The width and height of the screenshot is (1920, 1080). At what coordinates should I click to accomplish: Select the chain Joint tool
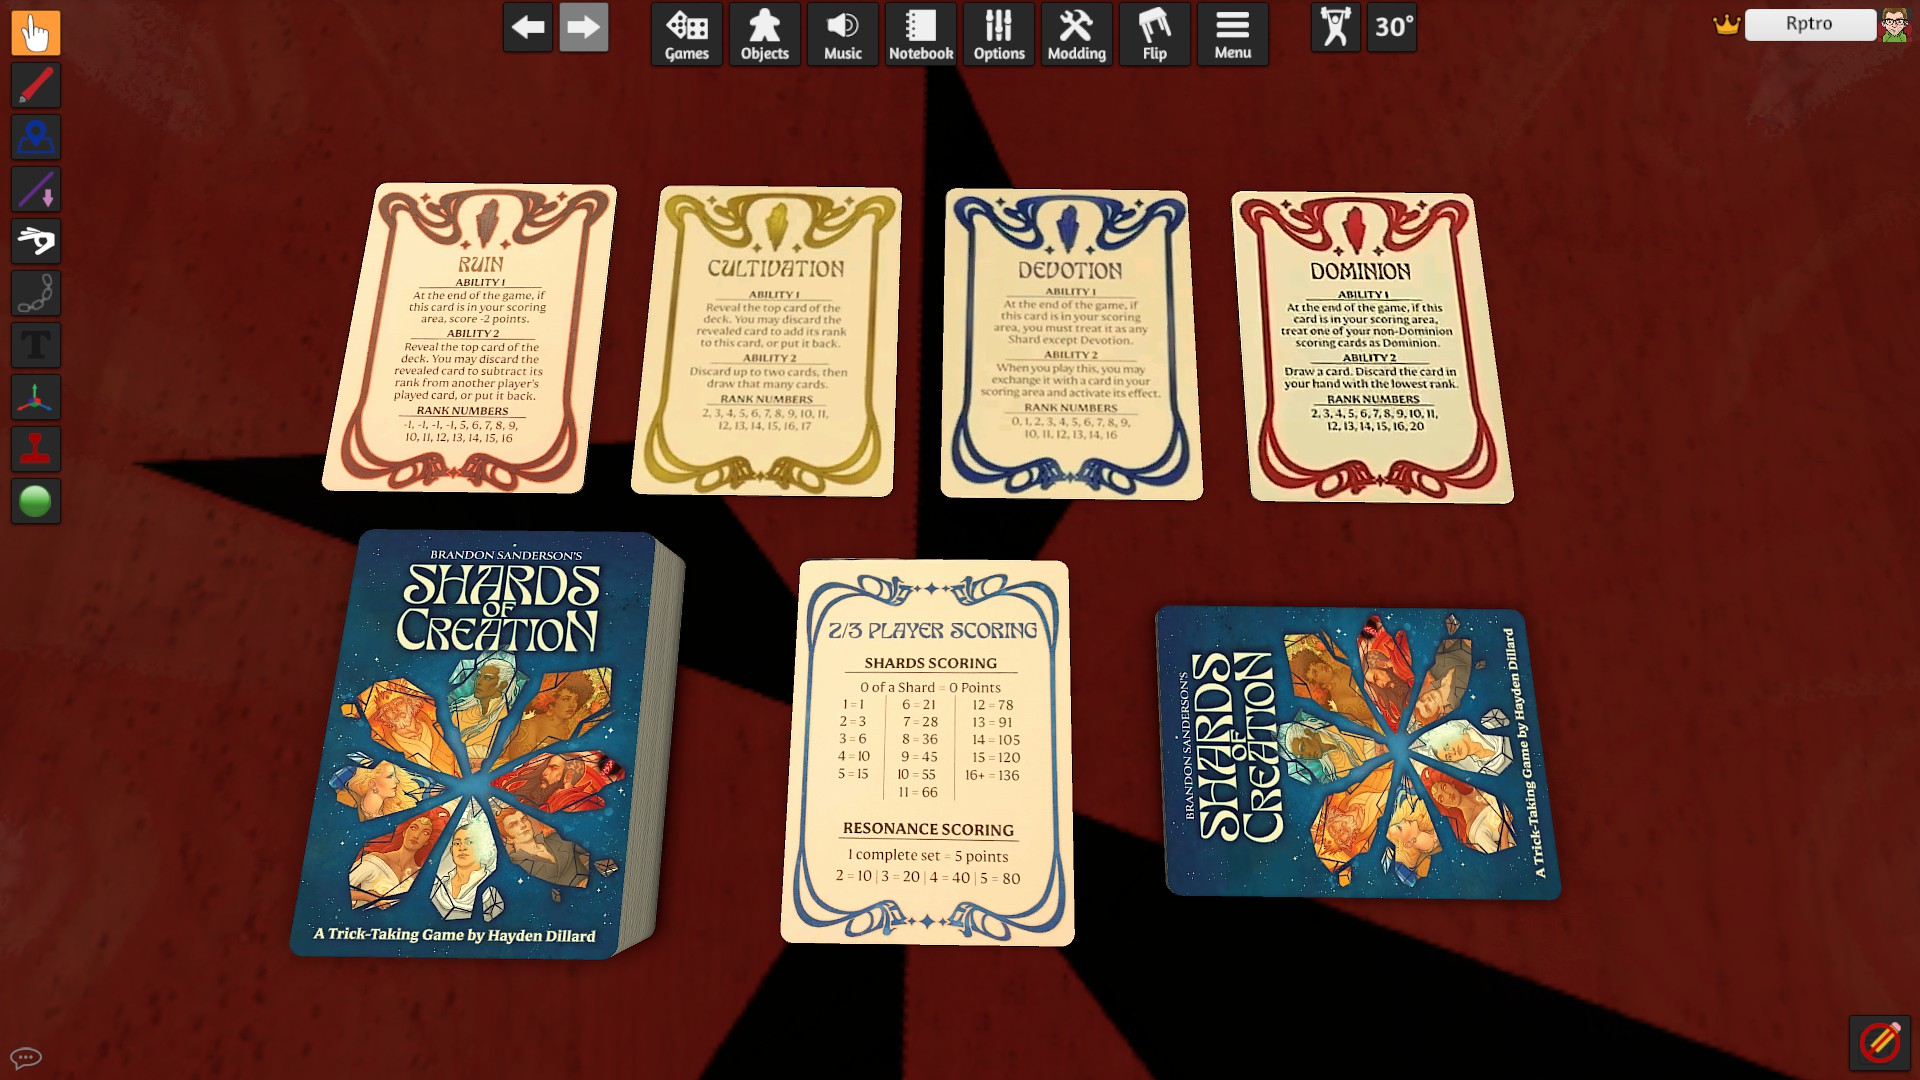click(x=36, y=293)
